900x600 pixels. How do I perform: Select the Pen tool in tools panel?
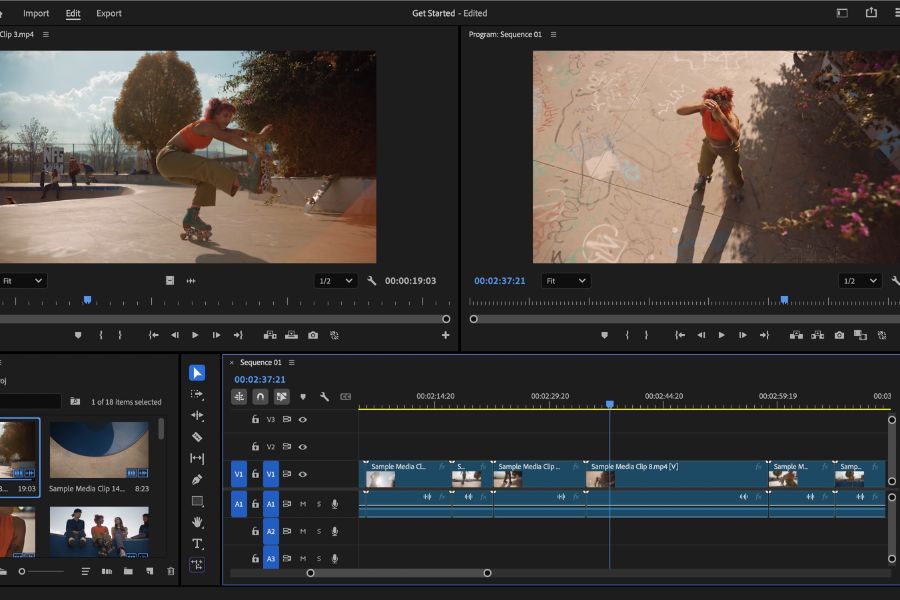197,479
